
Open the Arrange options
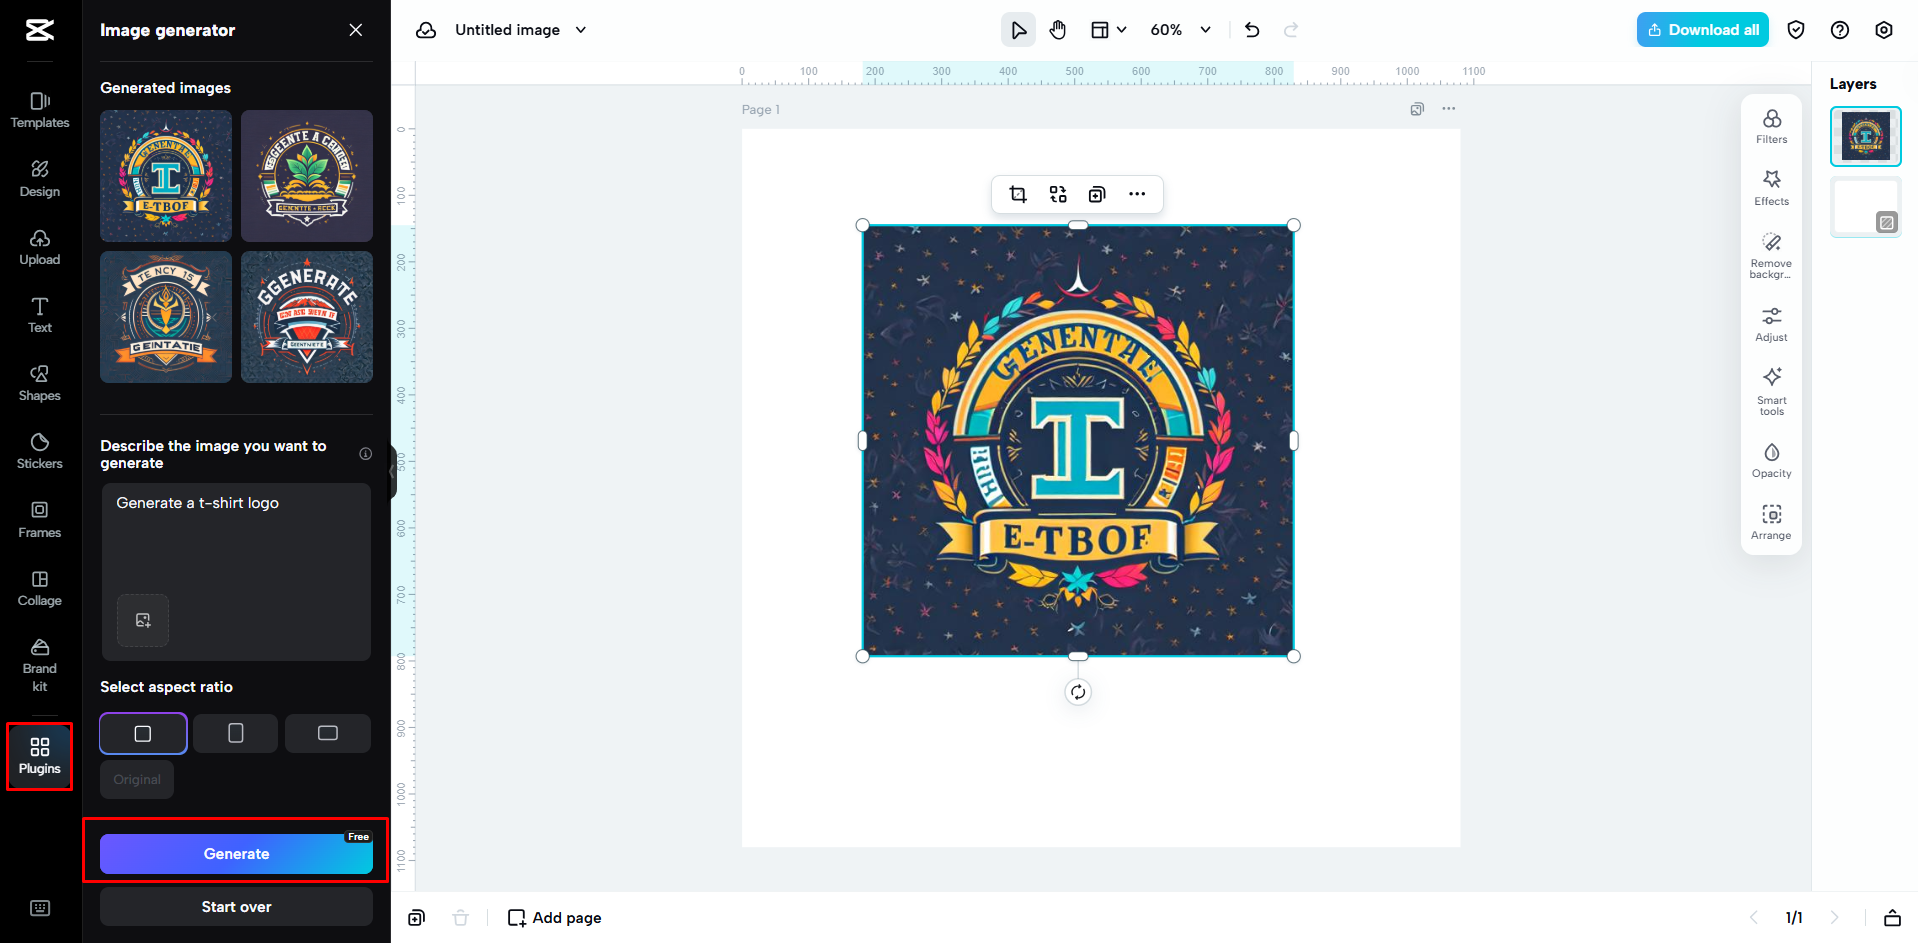coord(1770,521)
